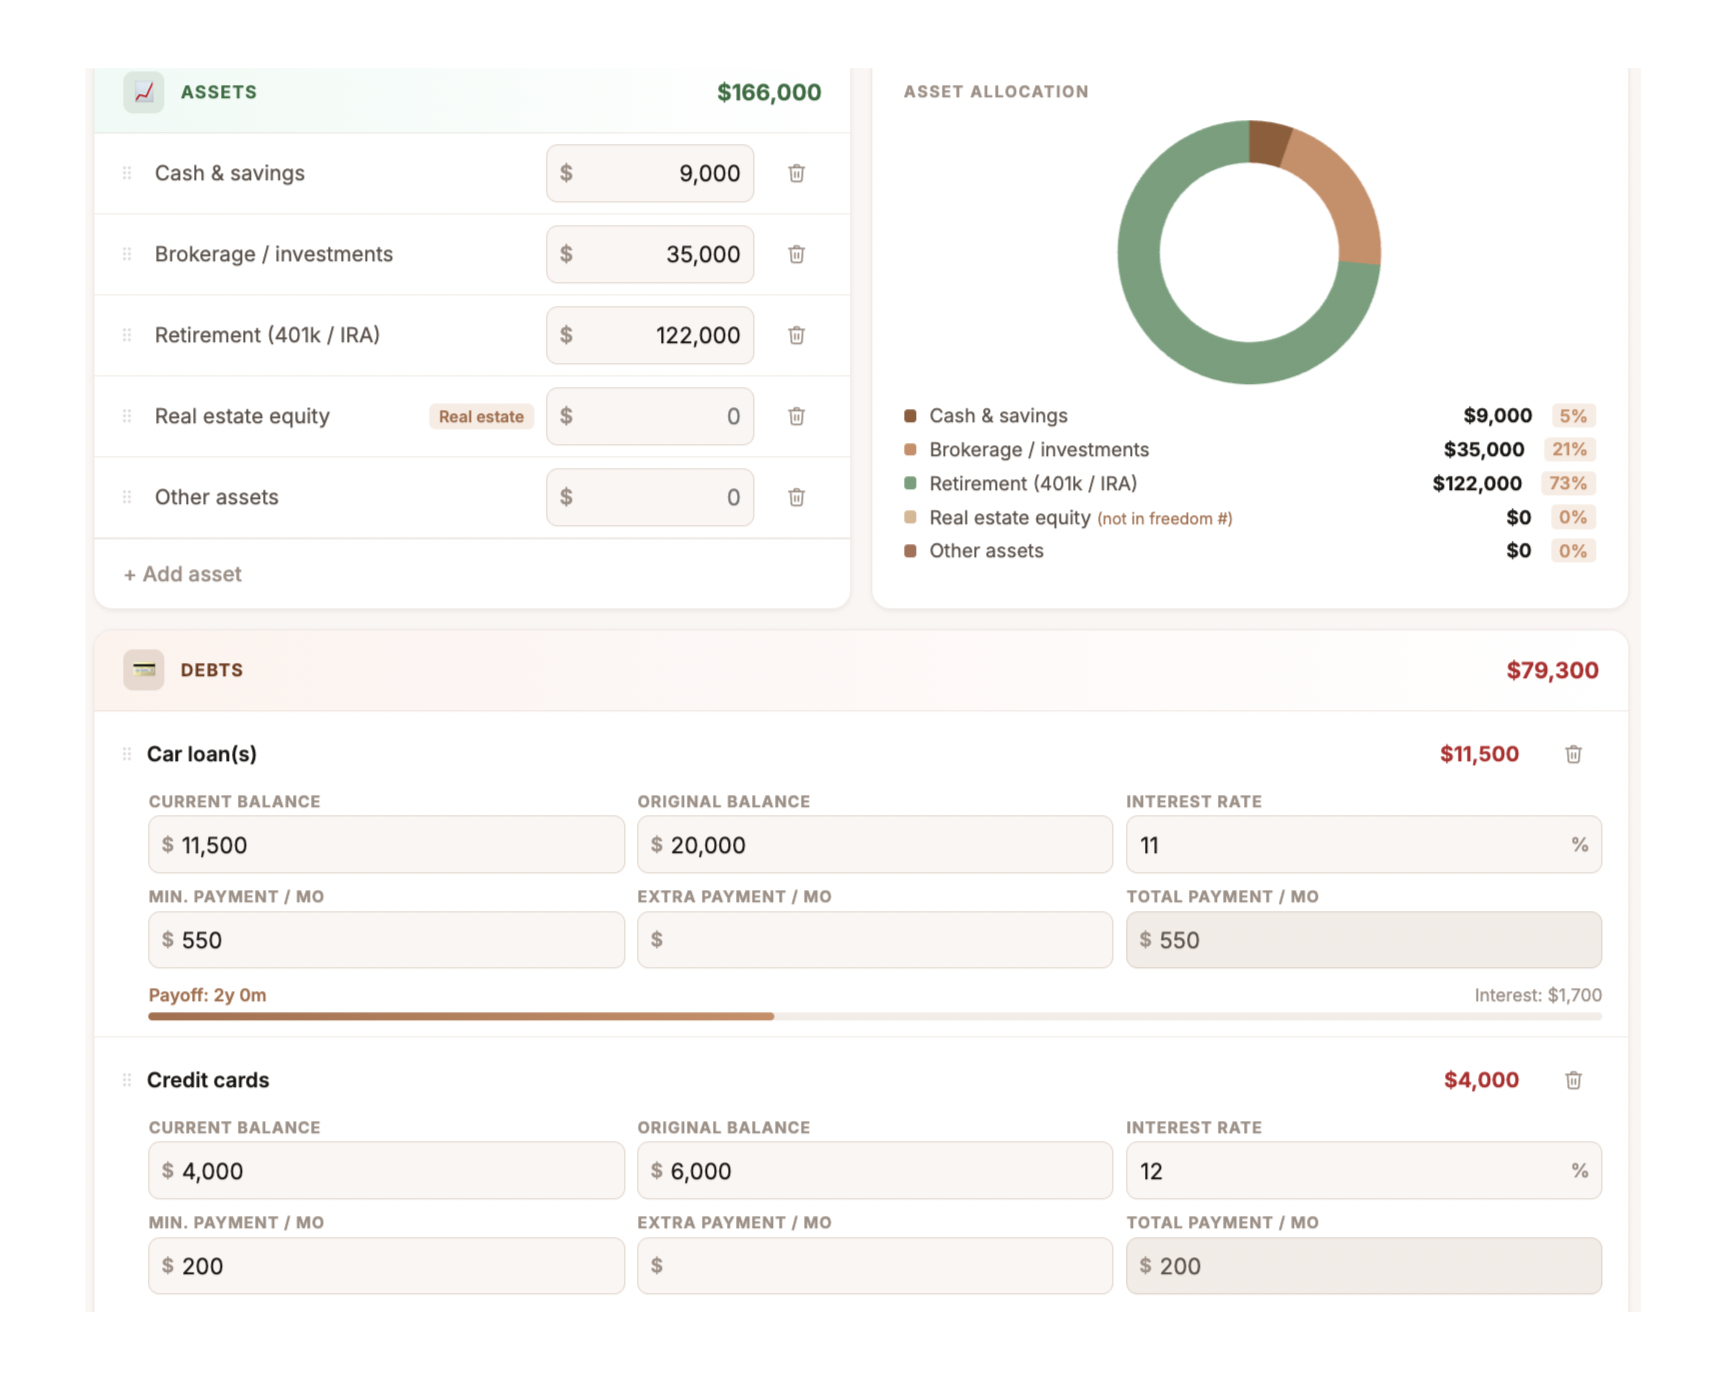Delete the Credit cards debt
This screenshot has height=1380, width=1726.
click(x=1573, y=1080)
